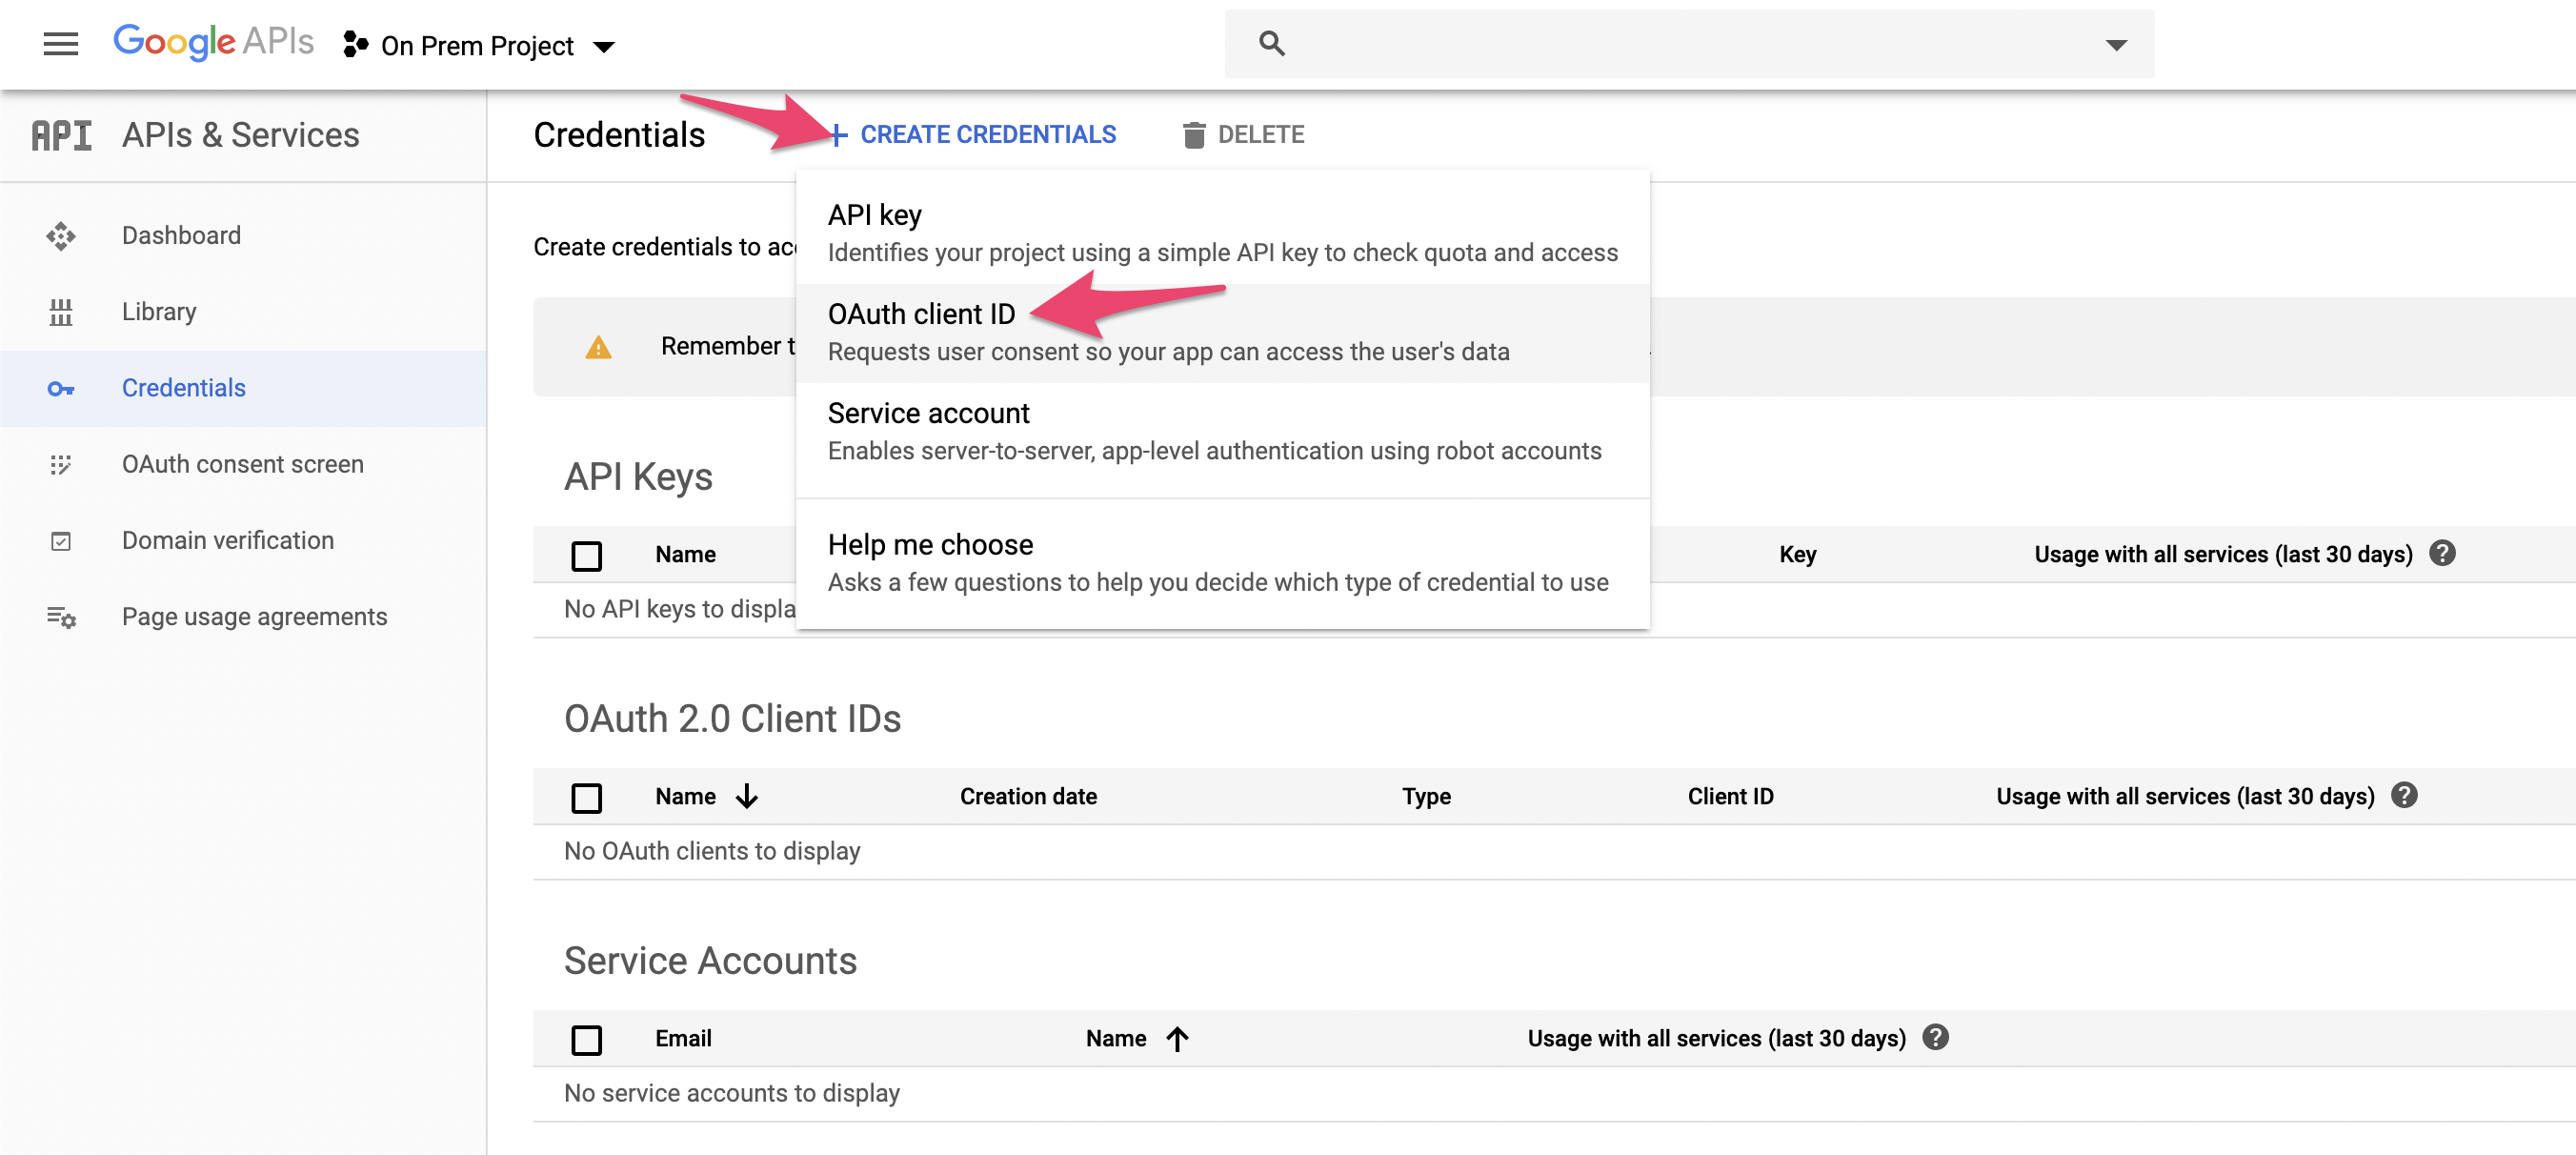Click the APIs & Services heading

point(240,135)
